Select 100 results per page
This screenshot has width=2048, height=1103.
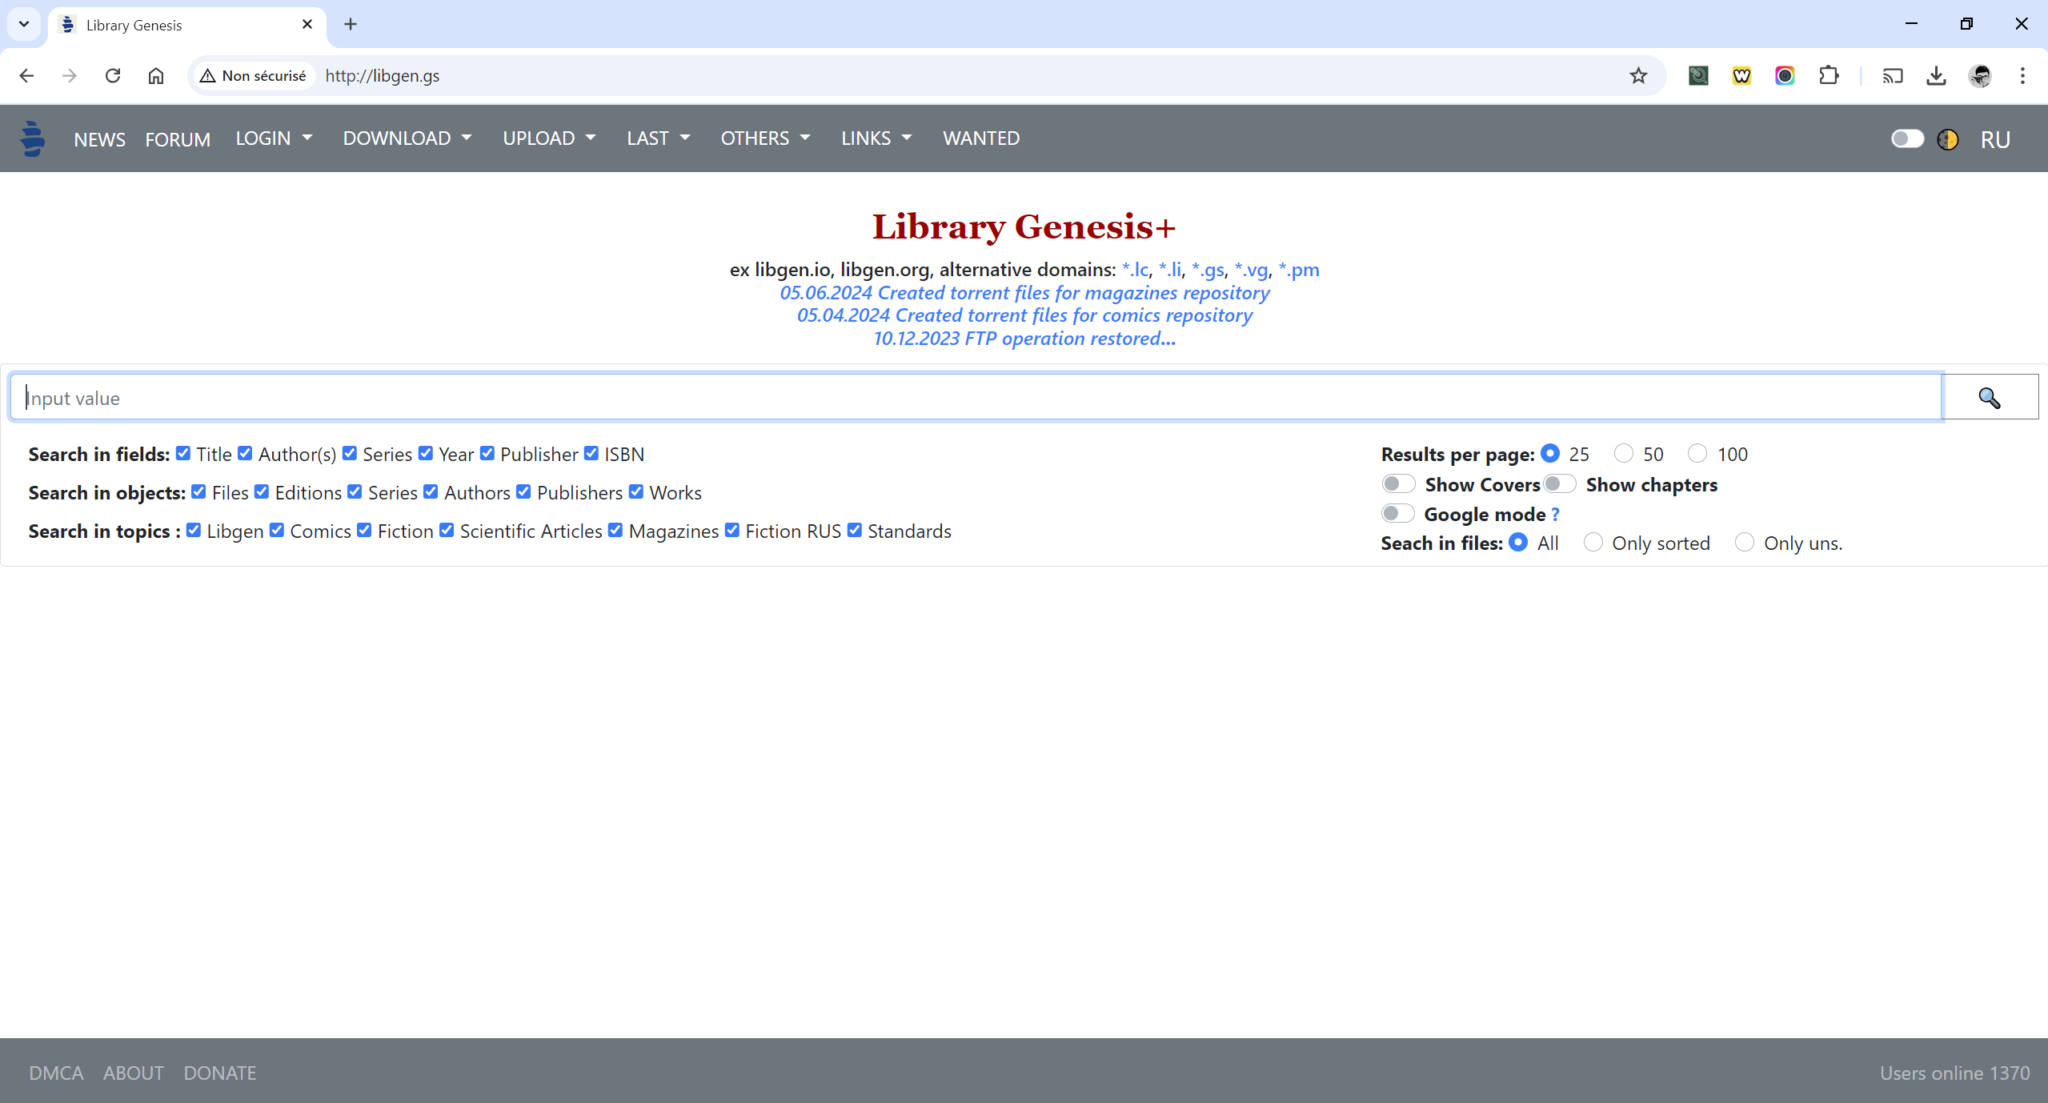(x=1697, y=453)
